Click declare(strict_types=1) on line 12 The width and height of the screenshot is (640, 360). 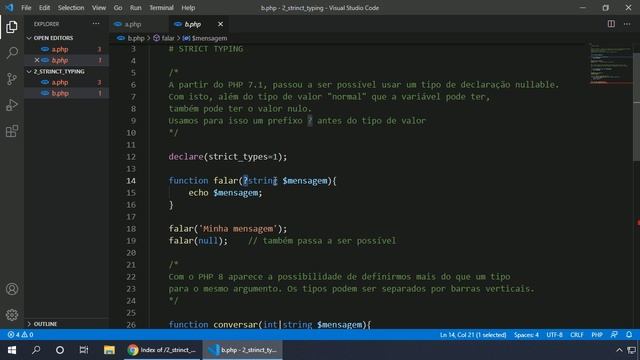click(x=228, y=157)
